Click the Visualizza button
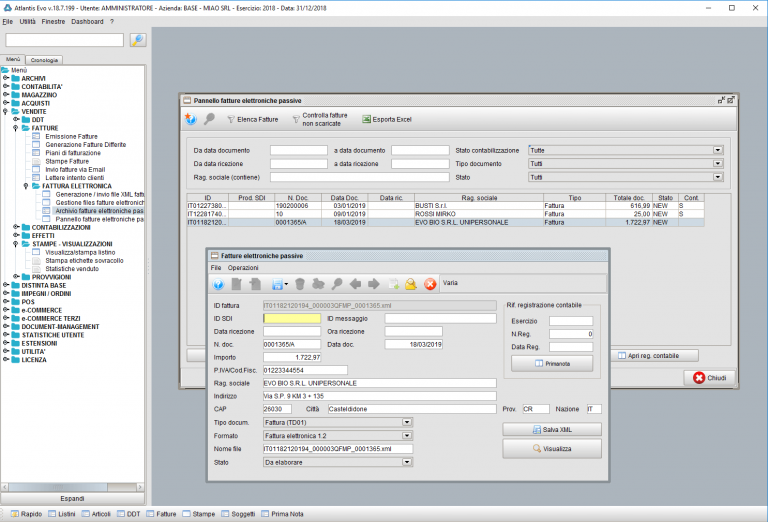This screenshot has width=768, height=522. 552,449
